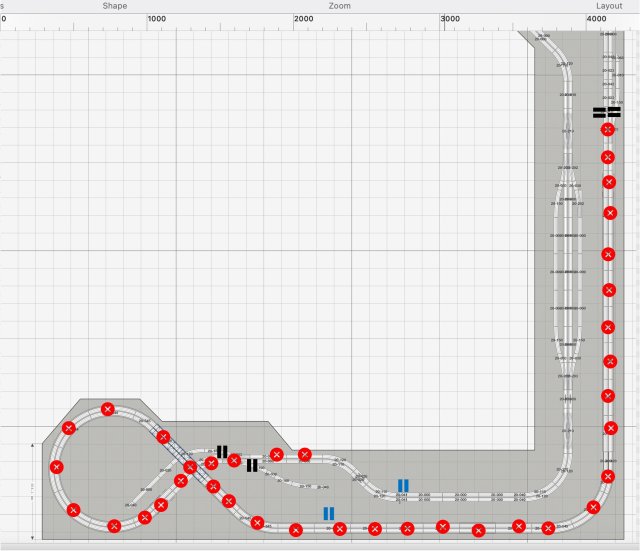Select the vertical dimension arrow left of the baseboard
Image resolution: width=640 pixels, height=551 pixels.
tap(33, 492)
